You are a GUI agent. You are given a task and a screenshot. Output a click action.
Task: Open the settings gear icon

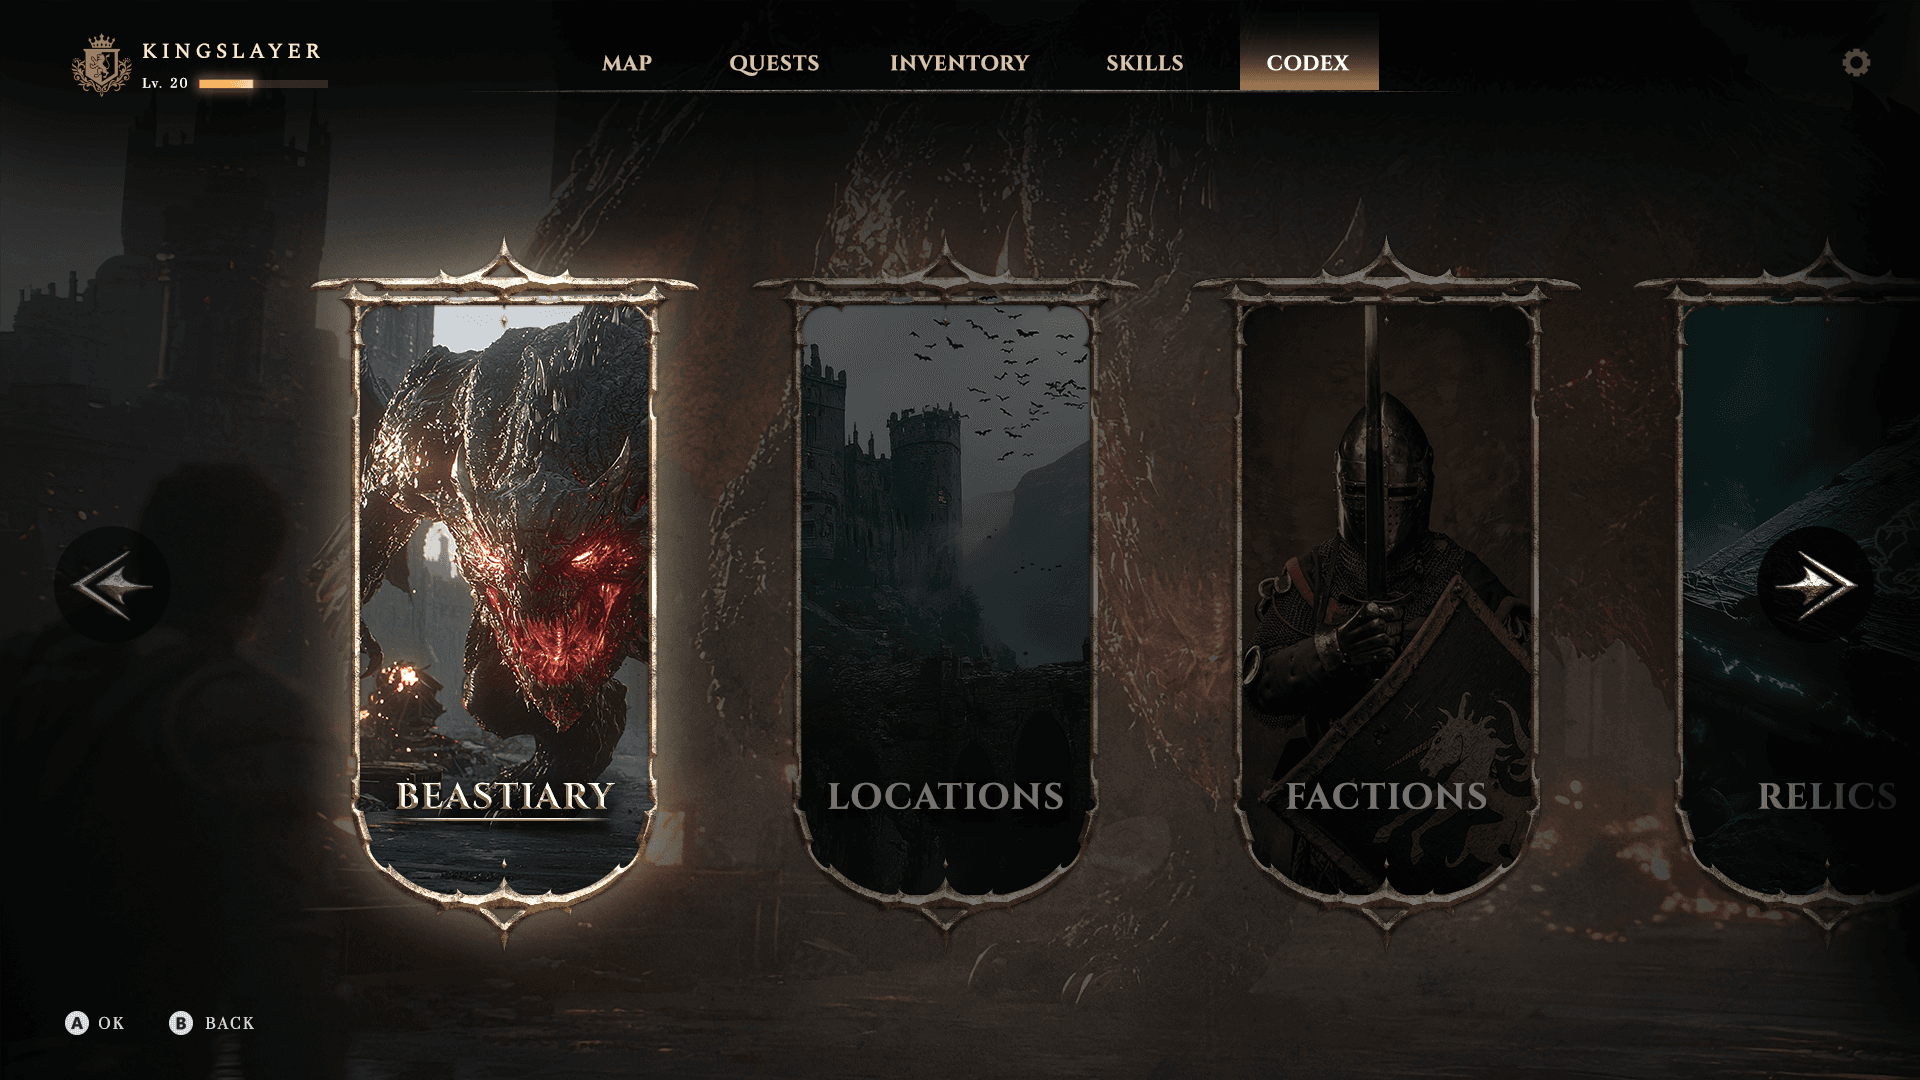coord(1856,63)
